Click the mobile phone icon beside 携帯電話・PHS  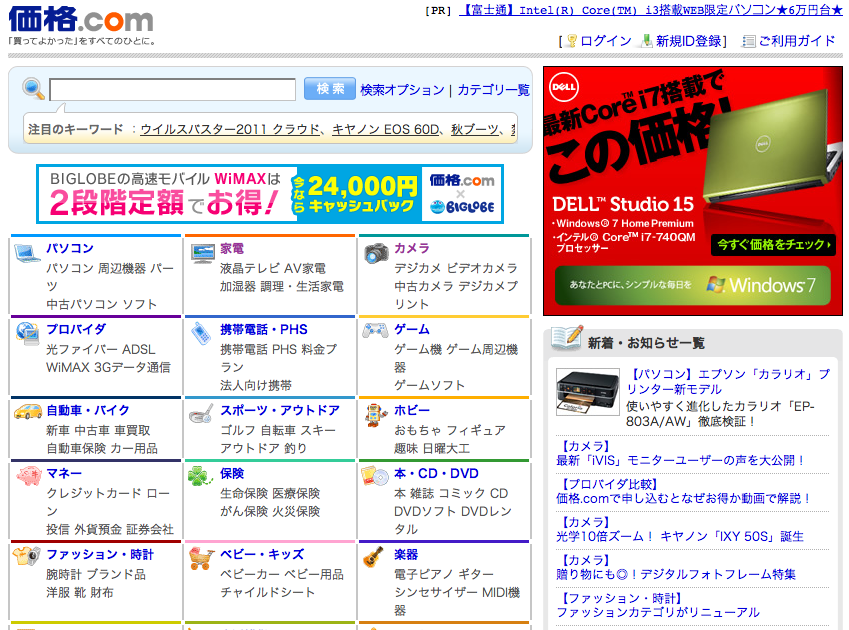coord(201,333)
